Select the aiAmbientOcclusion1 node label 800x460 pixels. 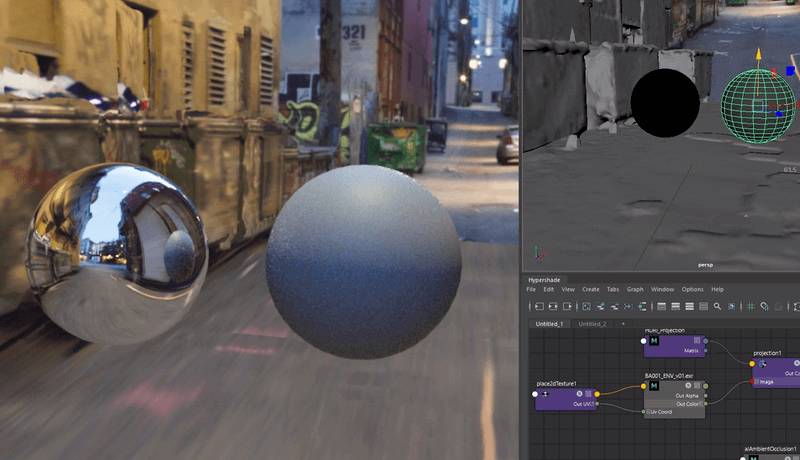tap(770, 449)
